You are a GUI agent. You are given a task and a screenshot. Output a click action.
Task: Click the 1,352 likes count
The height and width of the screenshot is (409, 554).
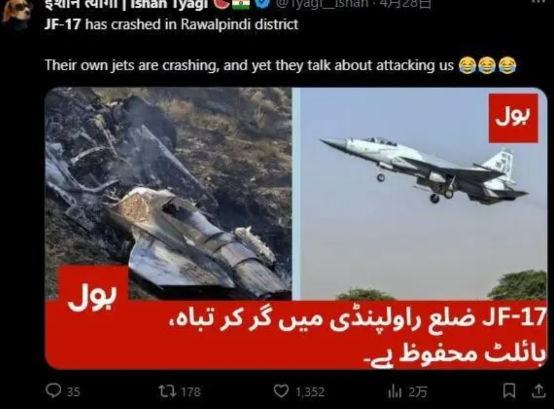tap(310, 392)
